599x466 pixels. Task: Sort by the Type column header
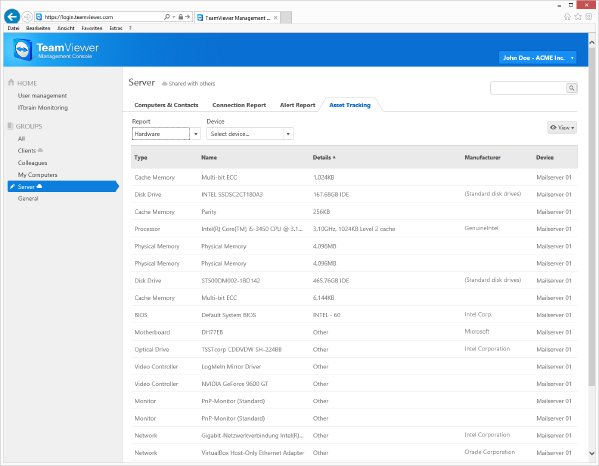click(141, 157)
